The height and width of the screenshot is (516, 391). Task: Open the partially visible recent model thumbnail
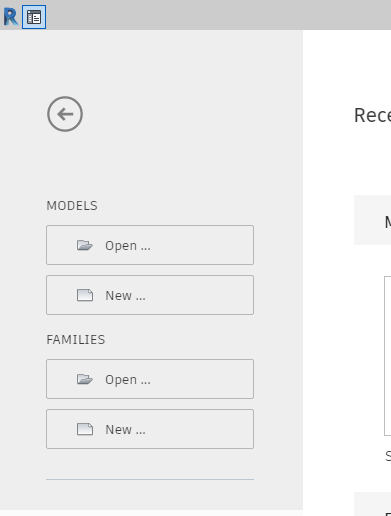(x=387, y=356)
